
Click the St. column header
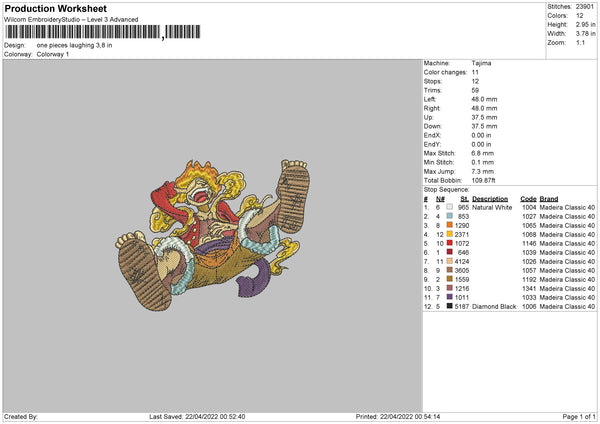click(x=464, y=199)
